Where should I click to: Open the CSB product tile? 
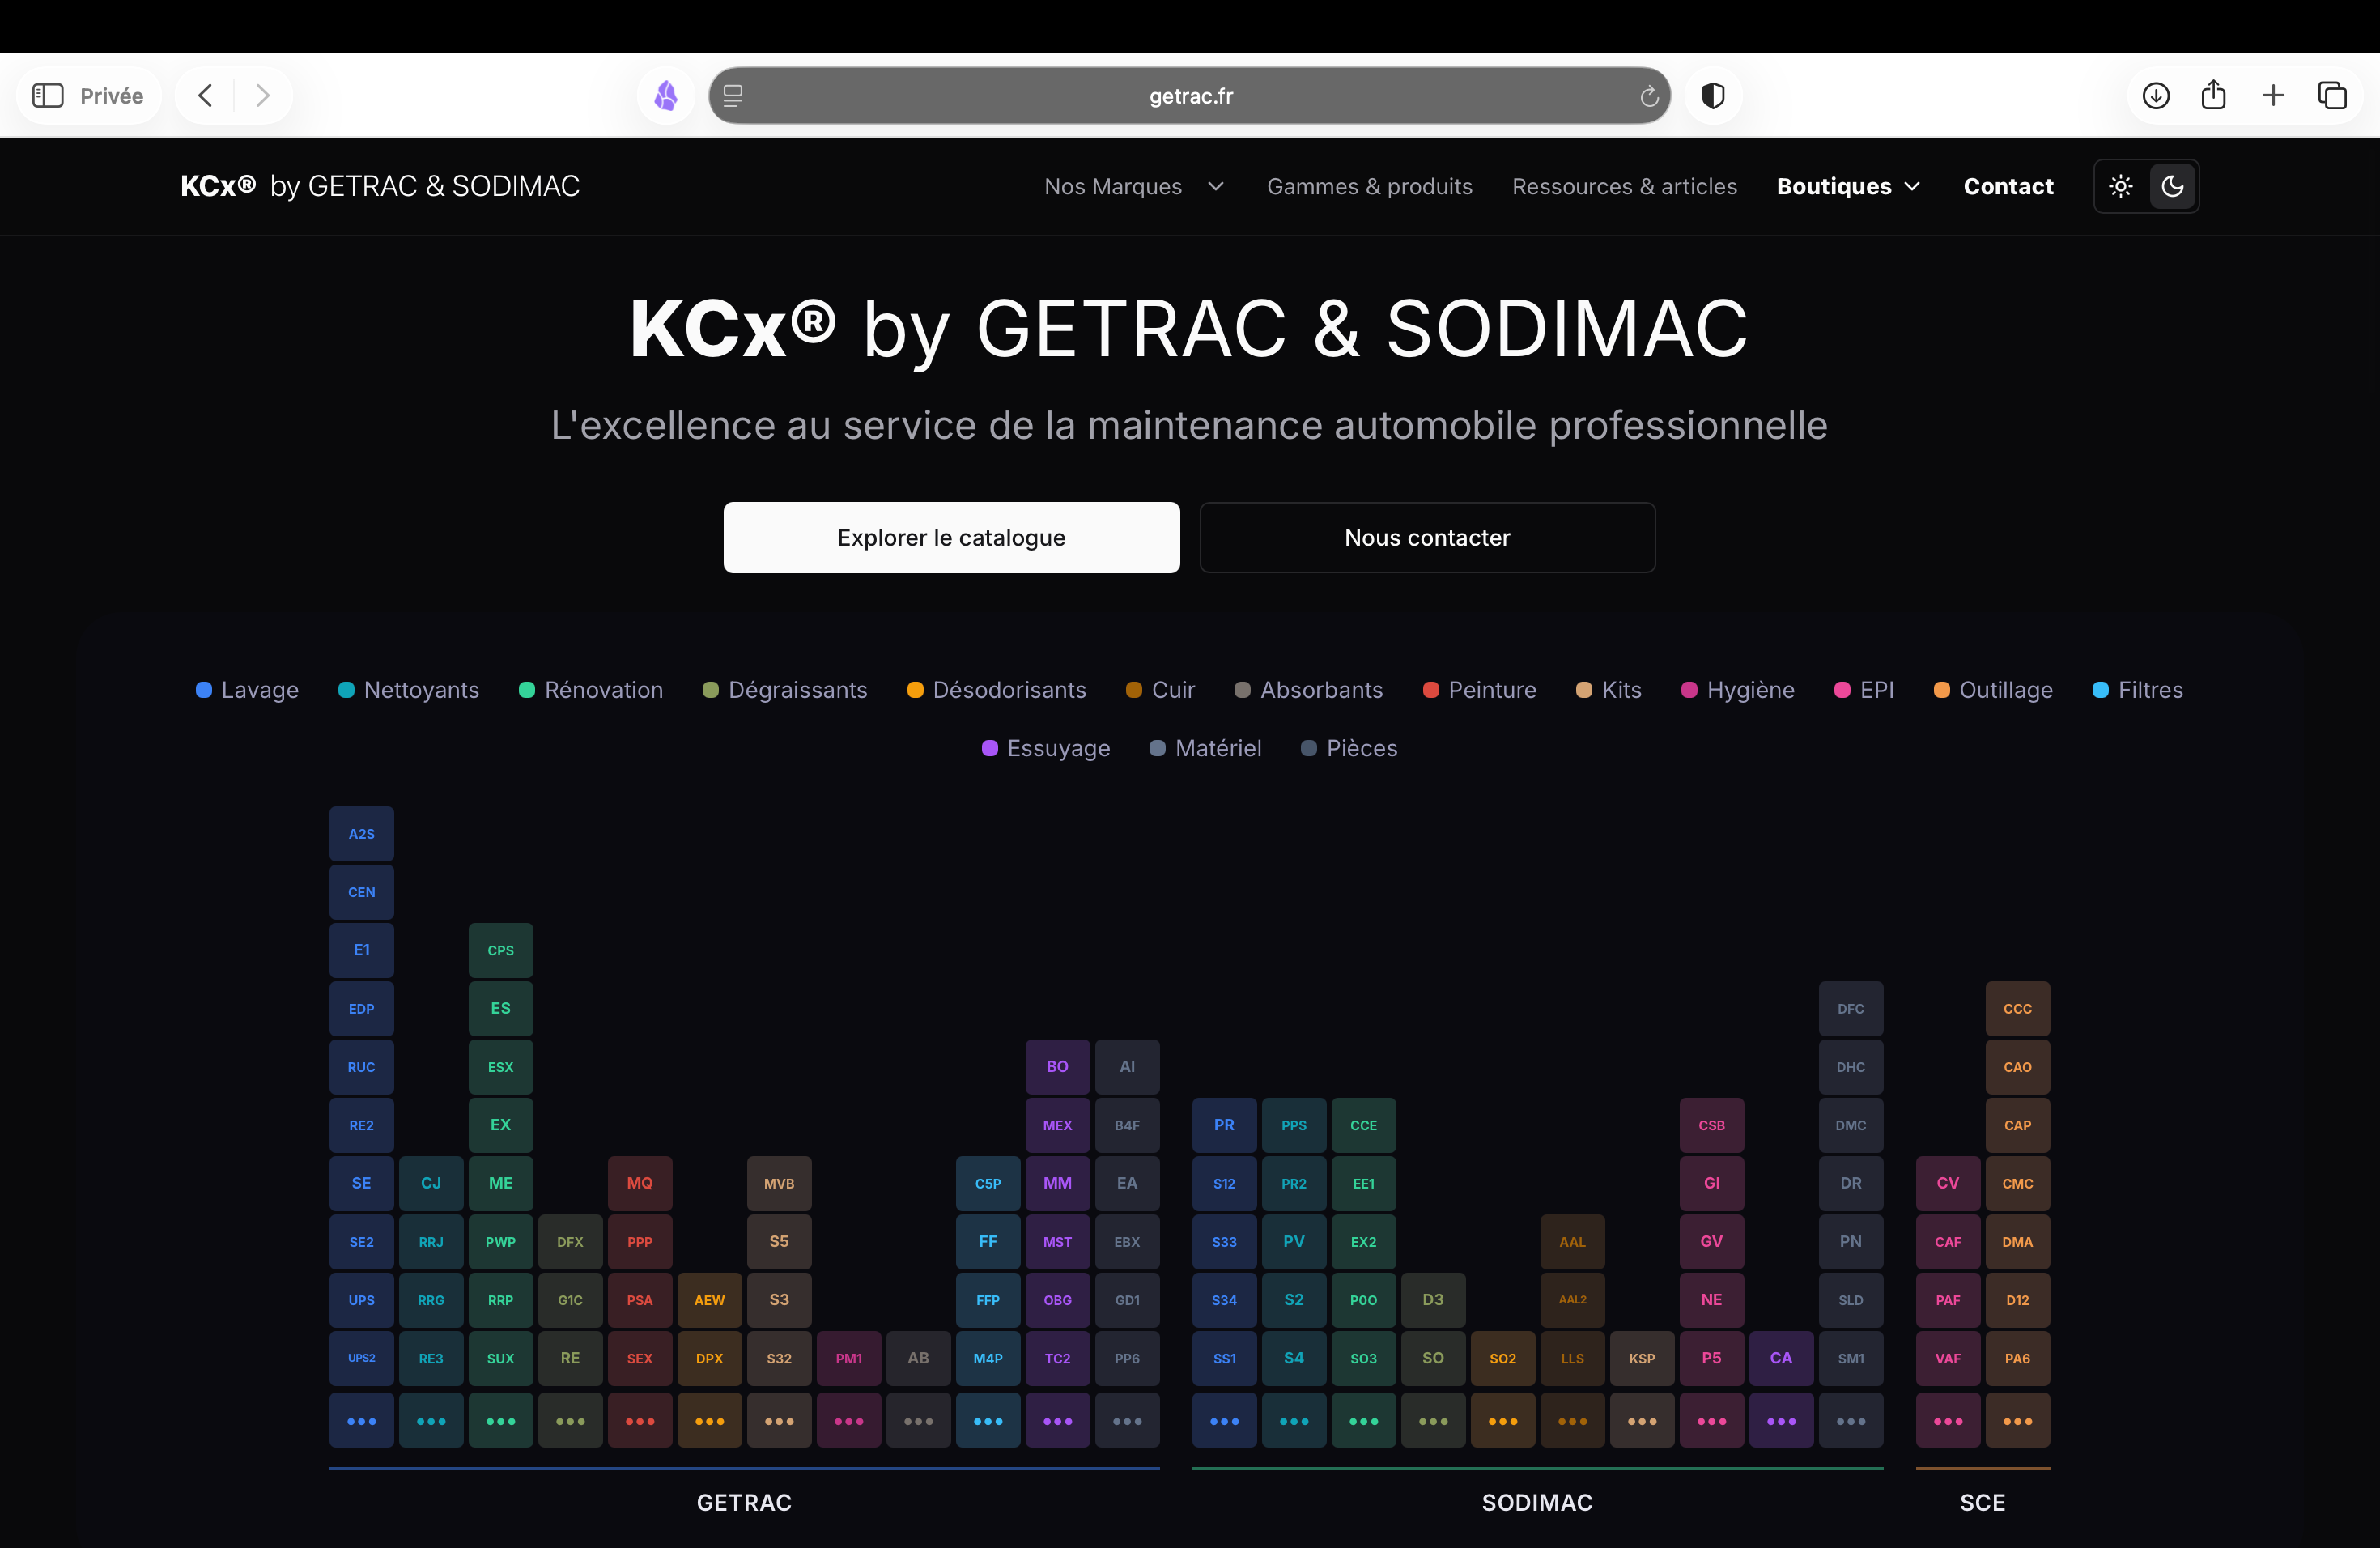tap(1711, 1125)
